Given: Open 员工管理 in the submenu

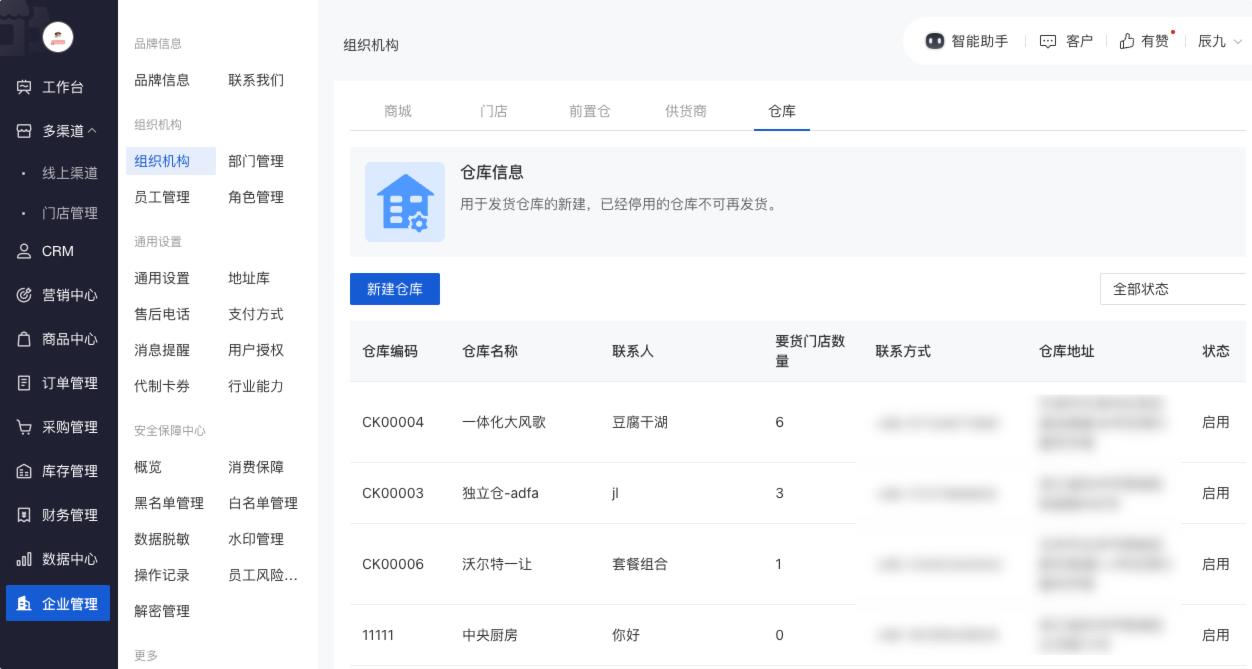Looking at the screenshot, I should click(x=162, y=197).
